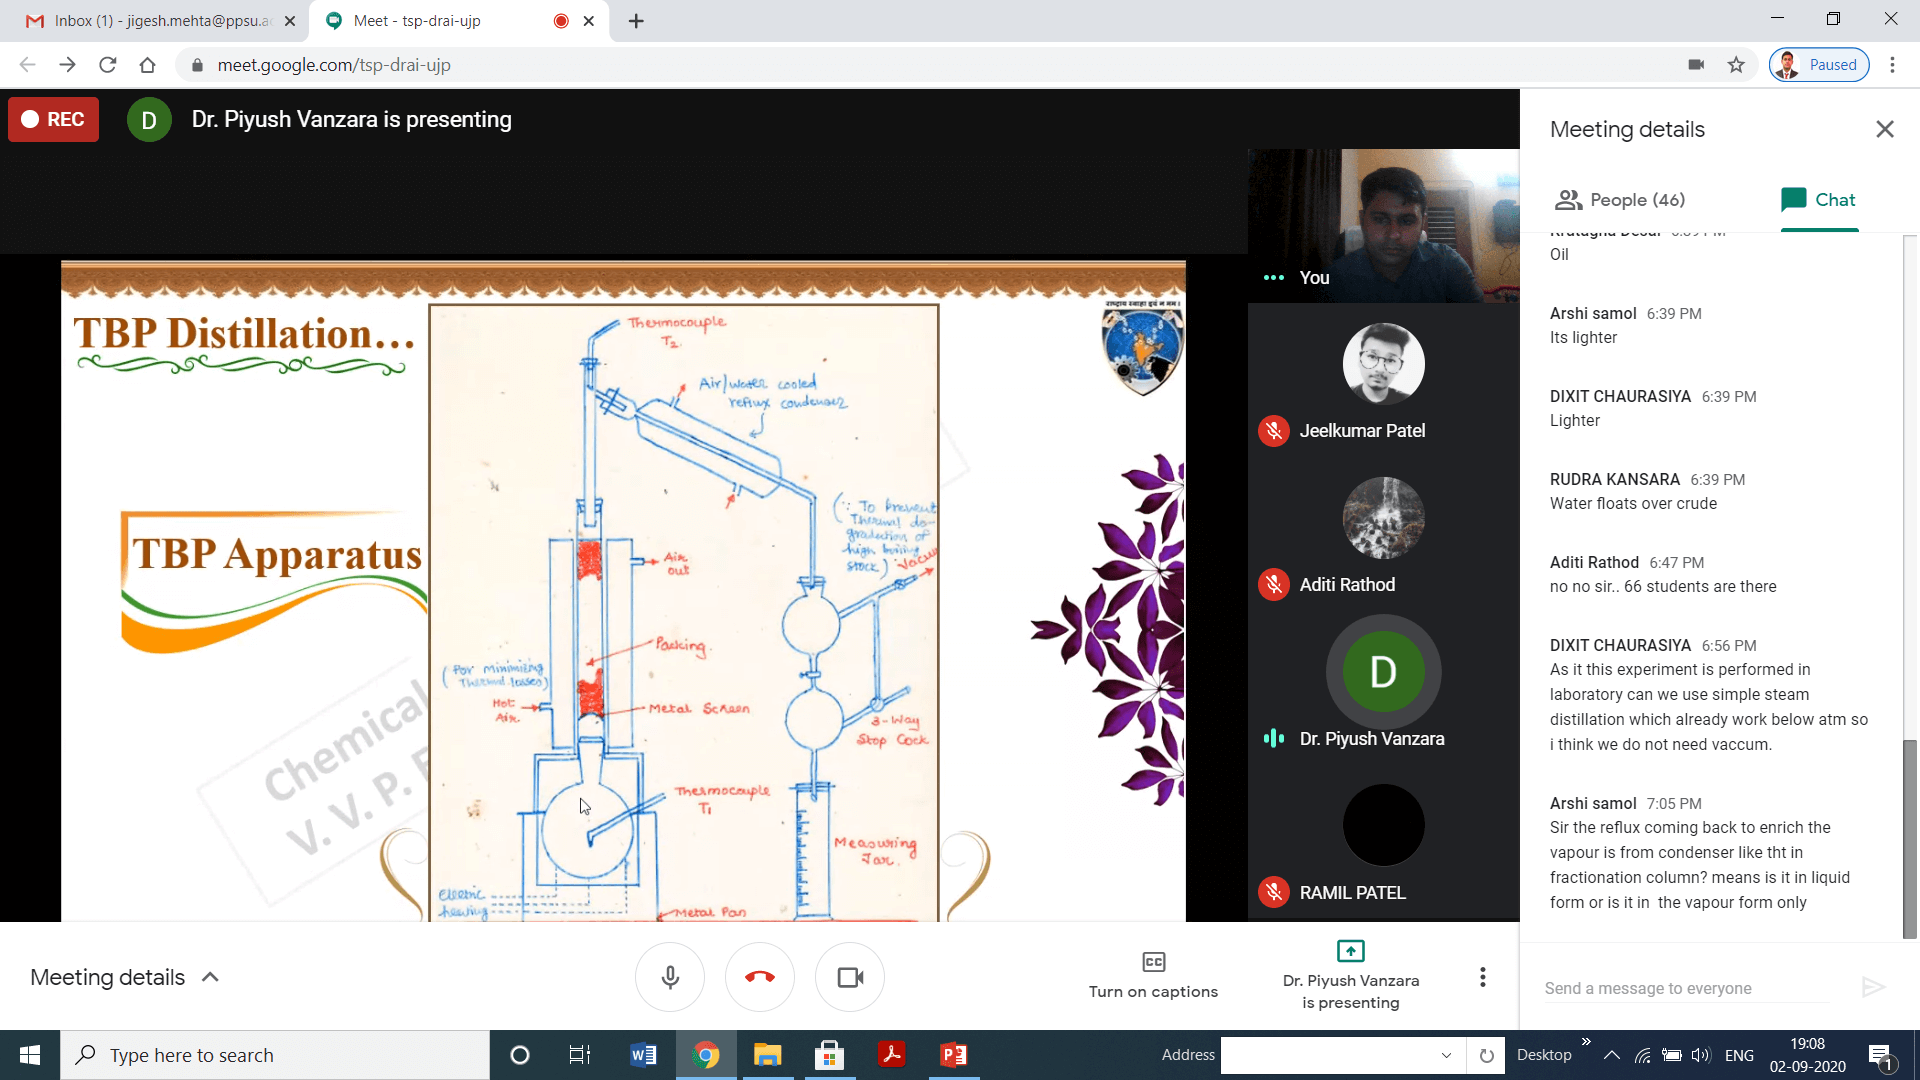Click your own video thumbnail
This screenshot has height=1080, width=1920.
[1384, 225]
